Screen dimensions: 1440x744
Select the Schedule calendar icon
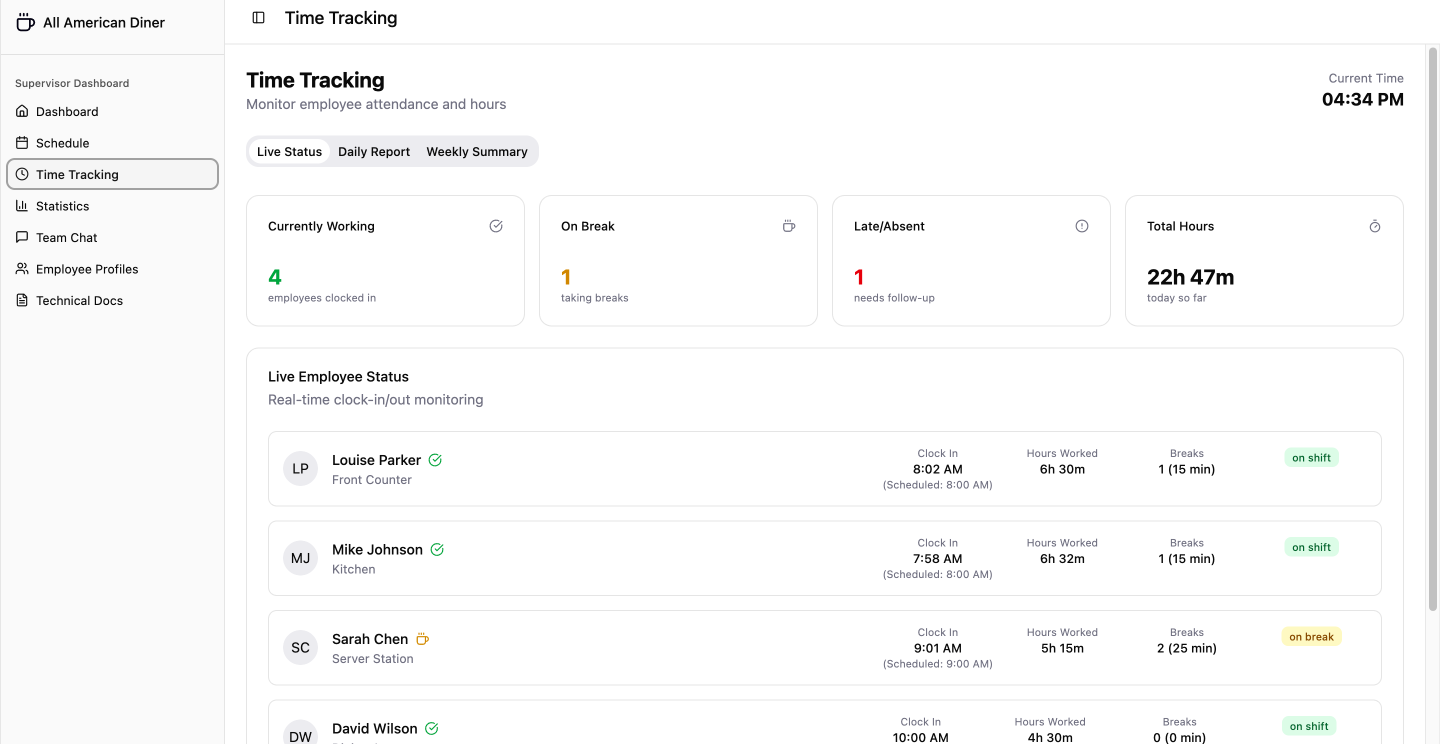tap(21, 142)
